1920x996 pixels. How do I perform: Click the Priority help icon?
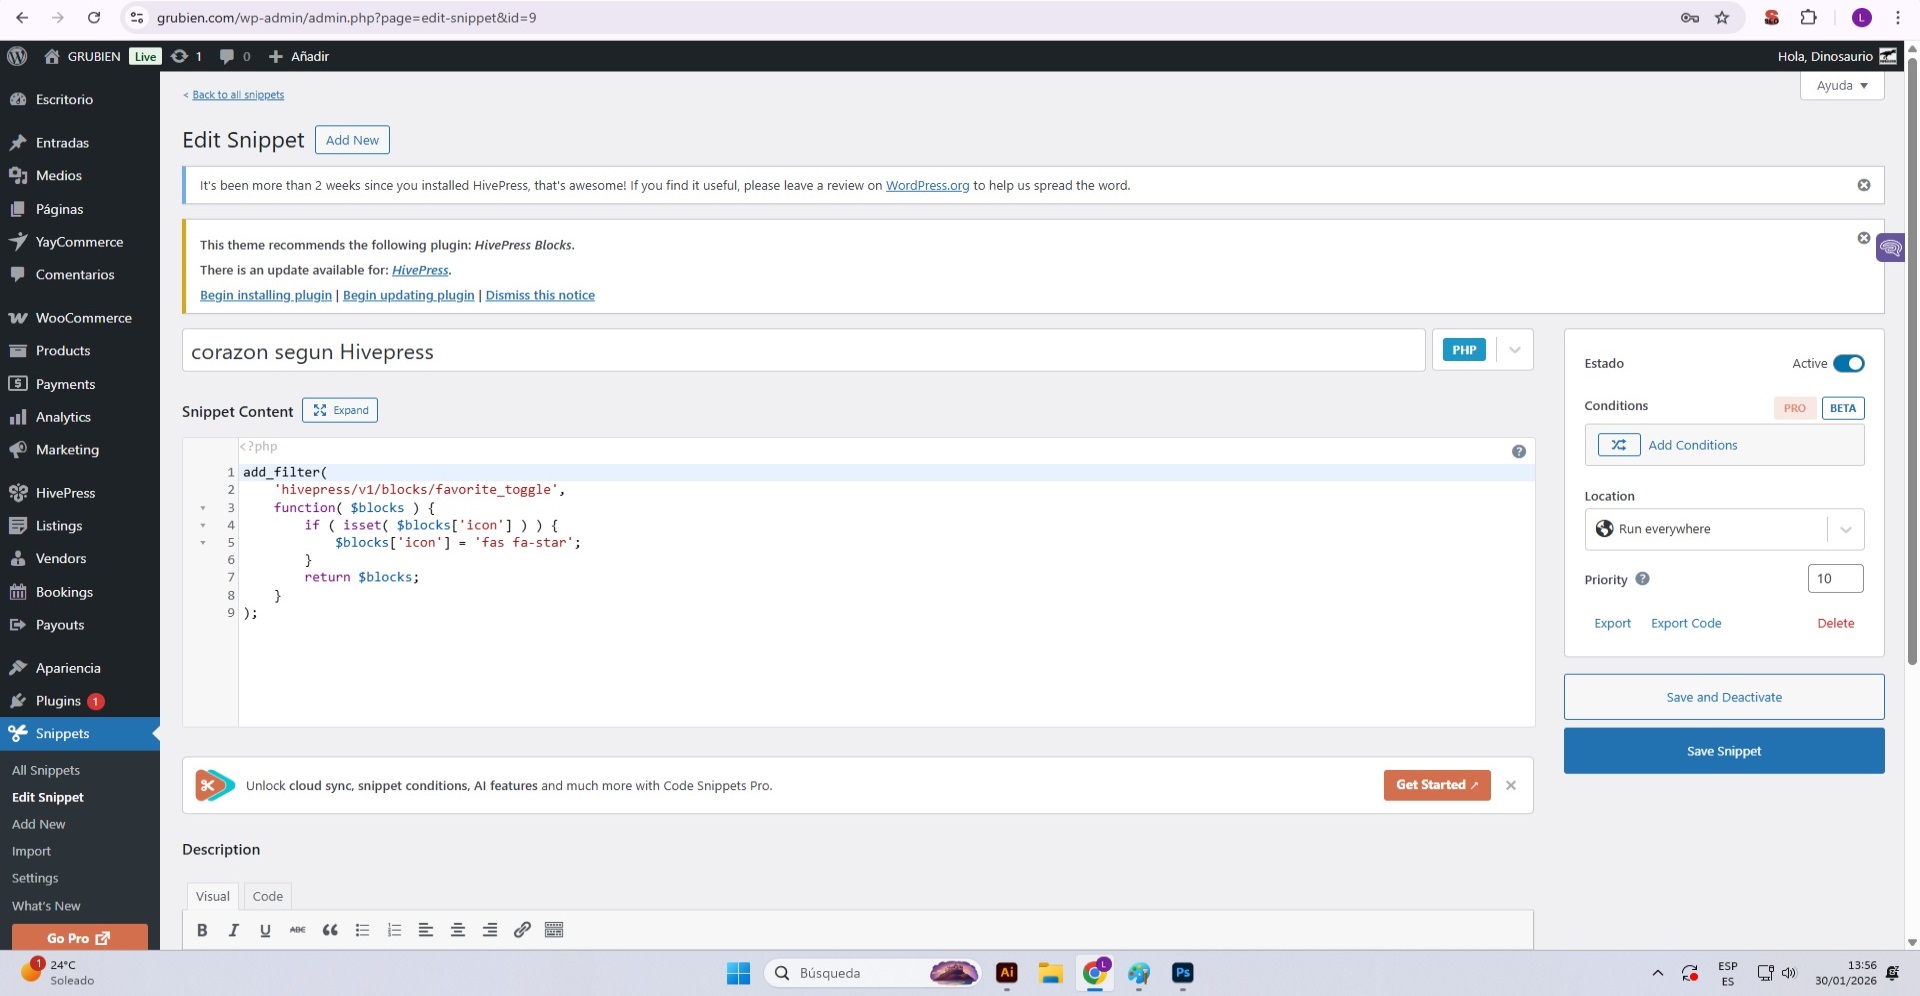click(1642, 579)
